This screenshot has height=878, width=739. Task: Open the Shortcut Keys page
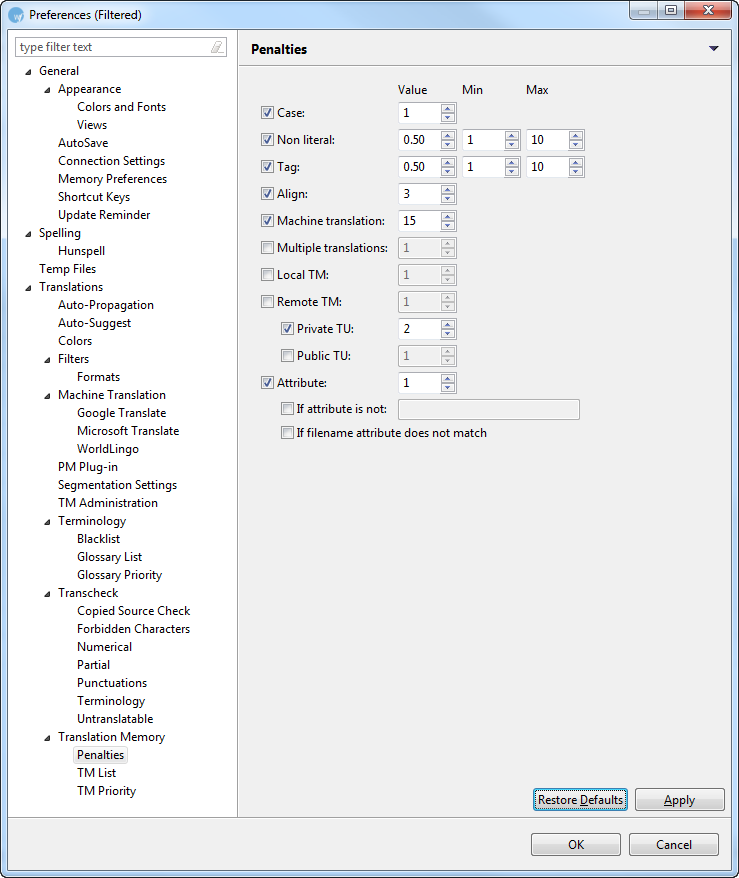(94, 197)
